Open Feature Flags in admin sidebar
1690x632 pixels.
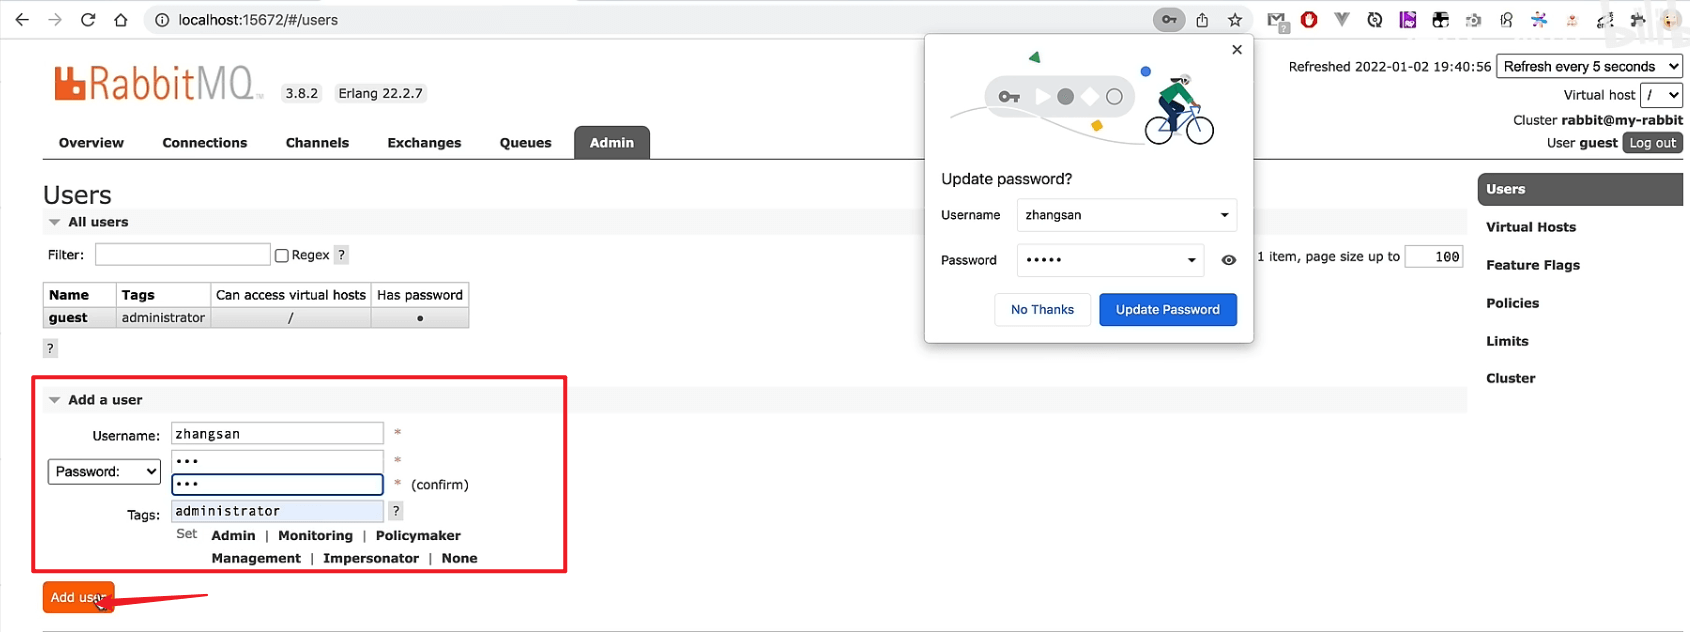click(1533, 265)
